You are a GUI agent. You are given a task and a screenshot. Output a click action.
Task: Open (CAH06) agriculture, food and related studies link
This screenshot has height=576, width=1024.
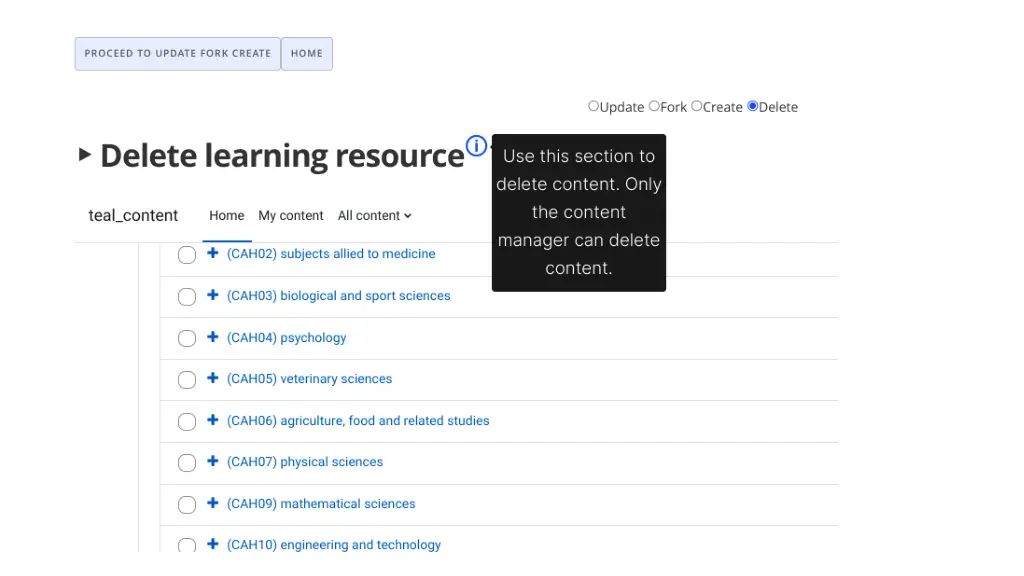pos(358,421)
